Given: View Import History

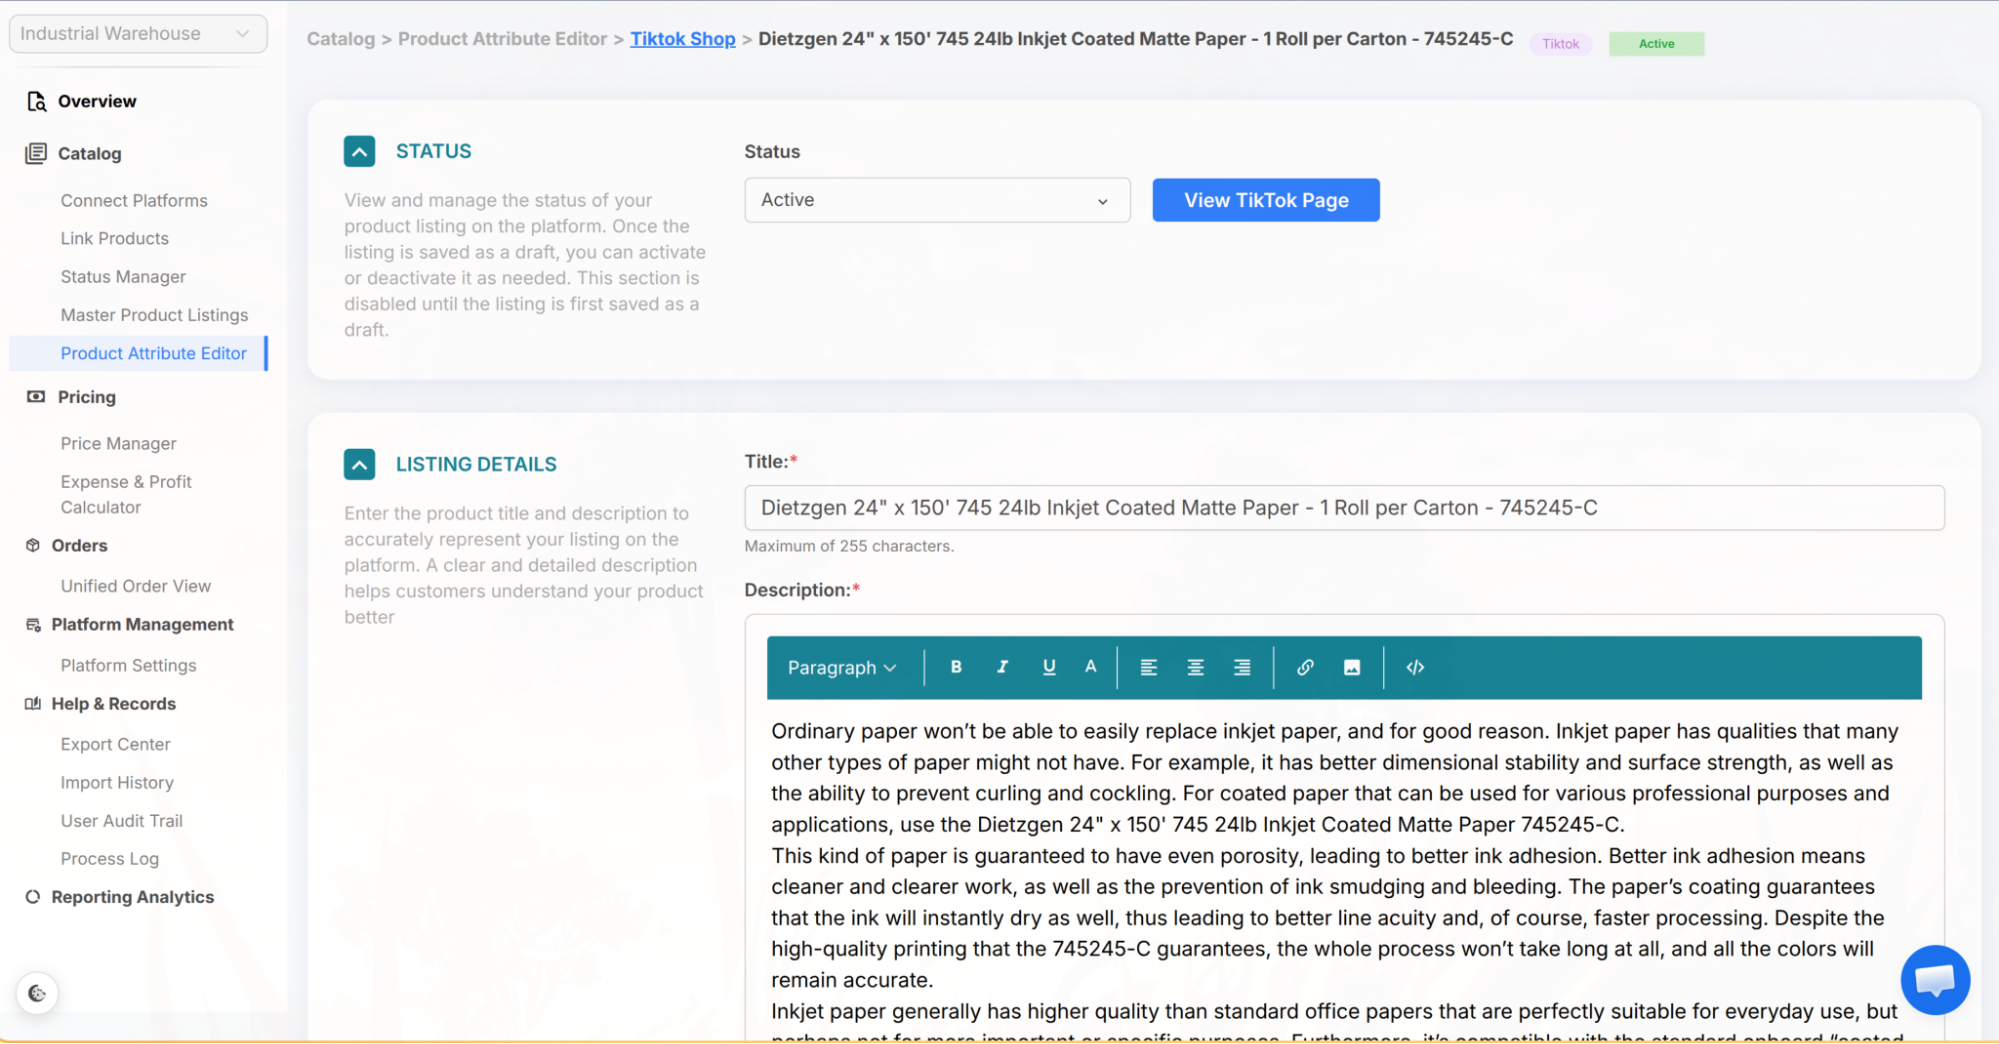Looking at the screenshot, I should tap(117, 782).
